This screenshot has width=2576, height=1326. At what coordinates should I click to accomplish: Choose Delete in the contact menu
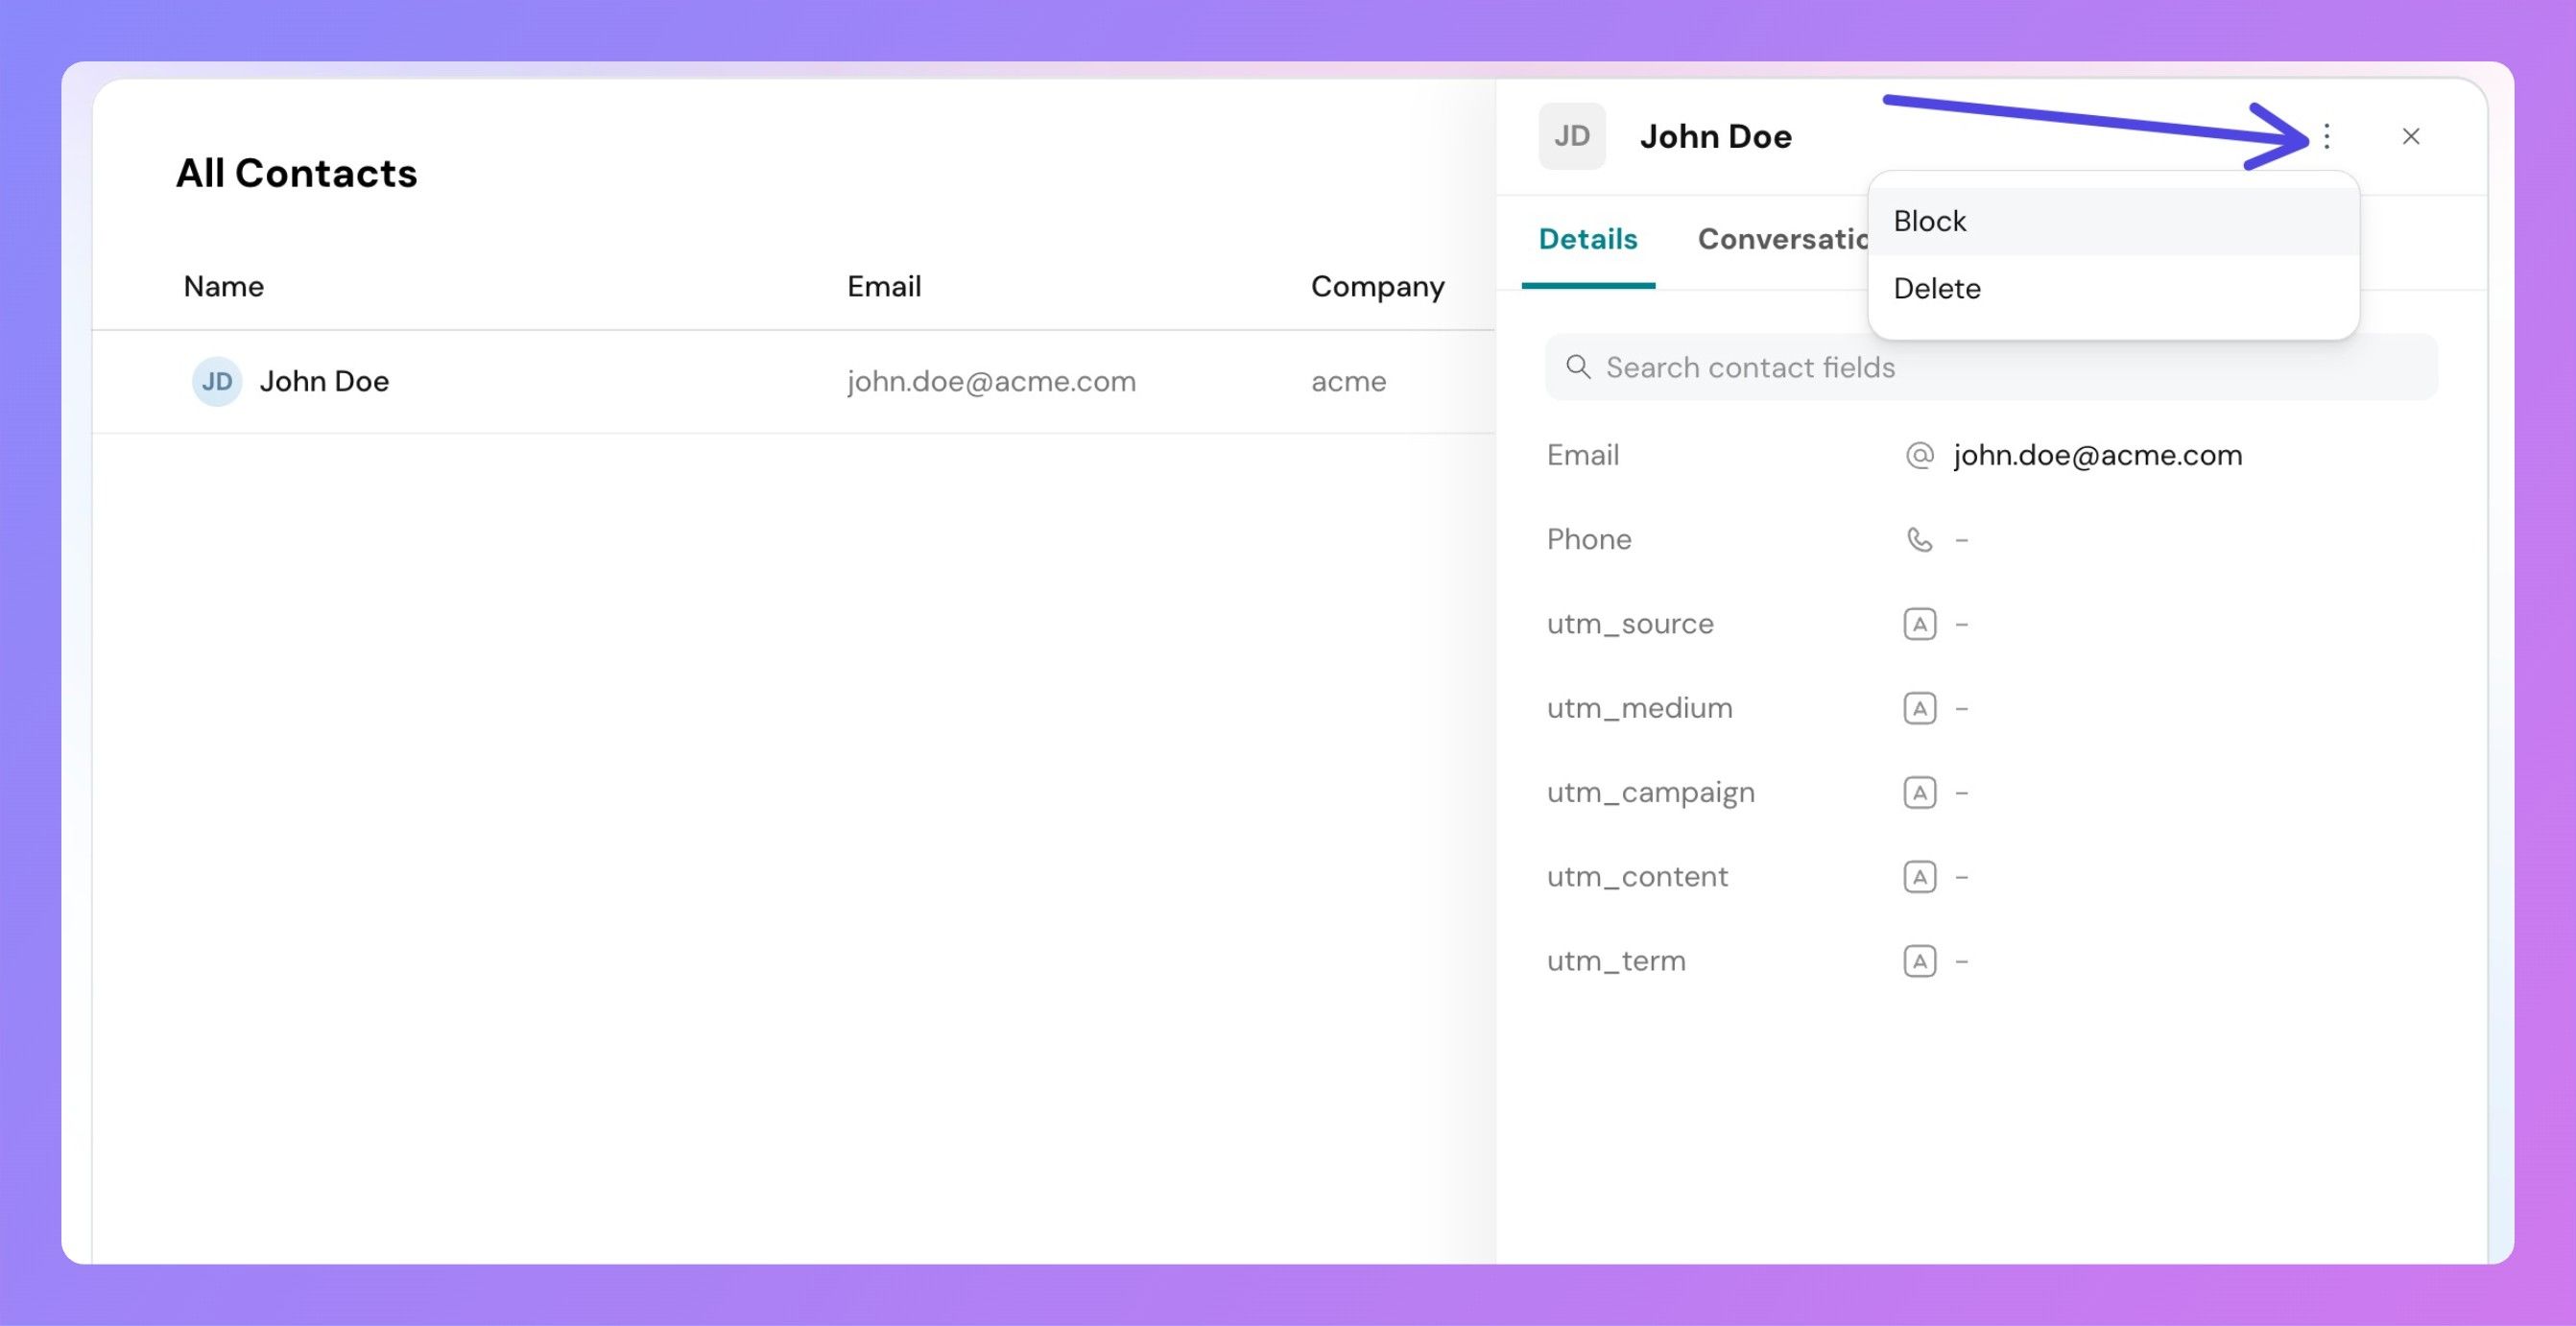pos(1936,288)
